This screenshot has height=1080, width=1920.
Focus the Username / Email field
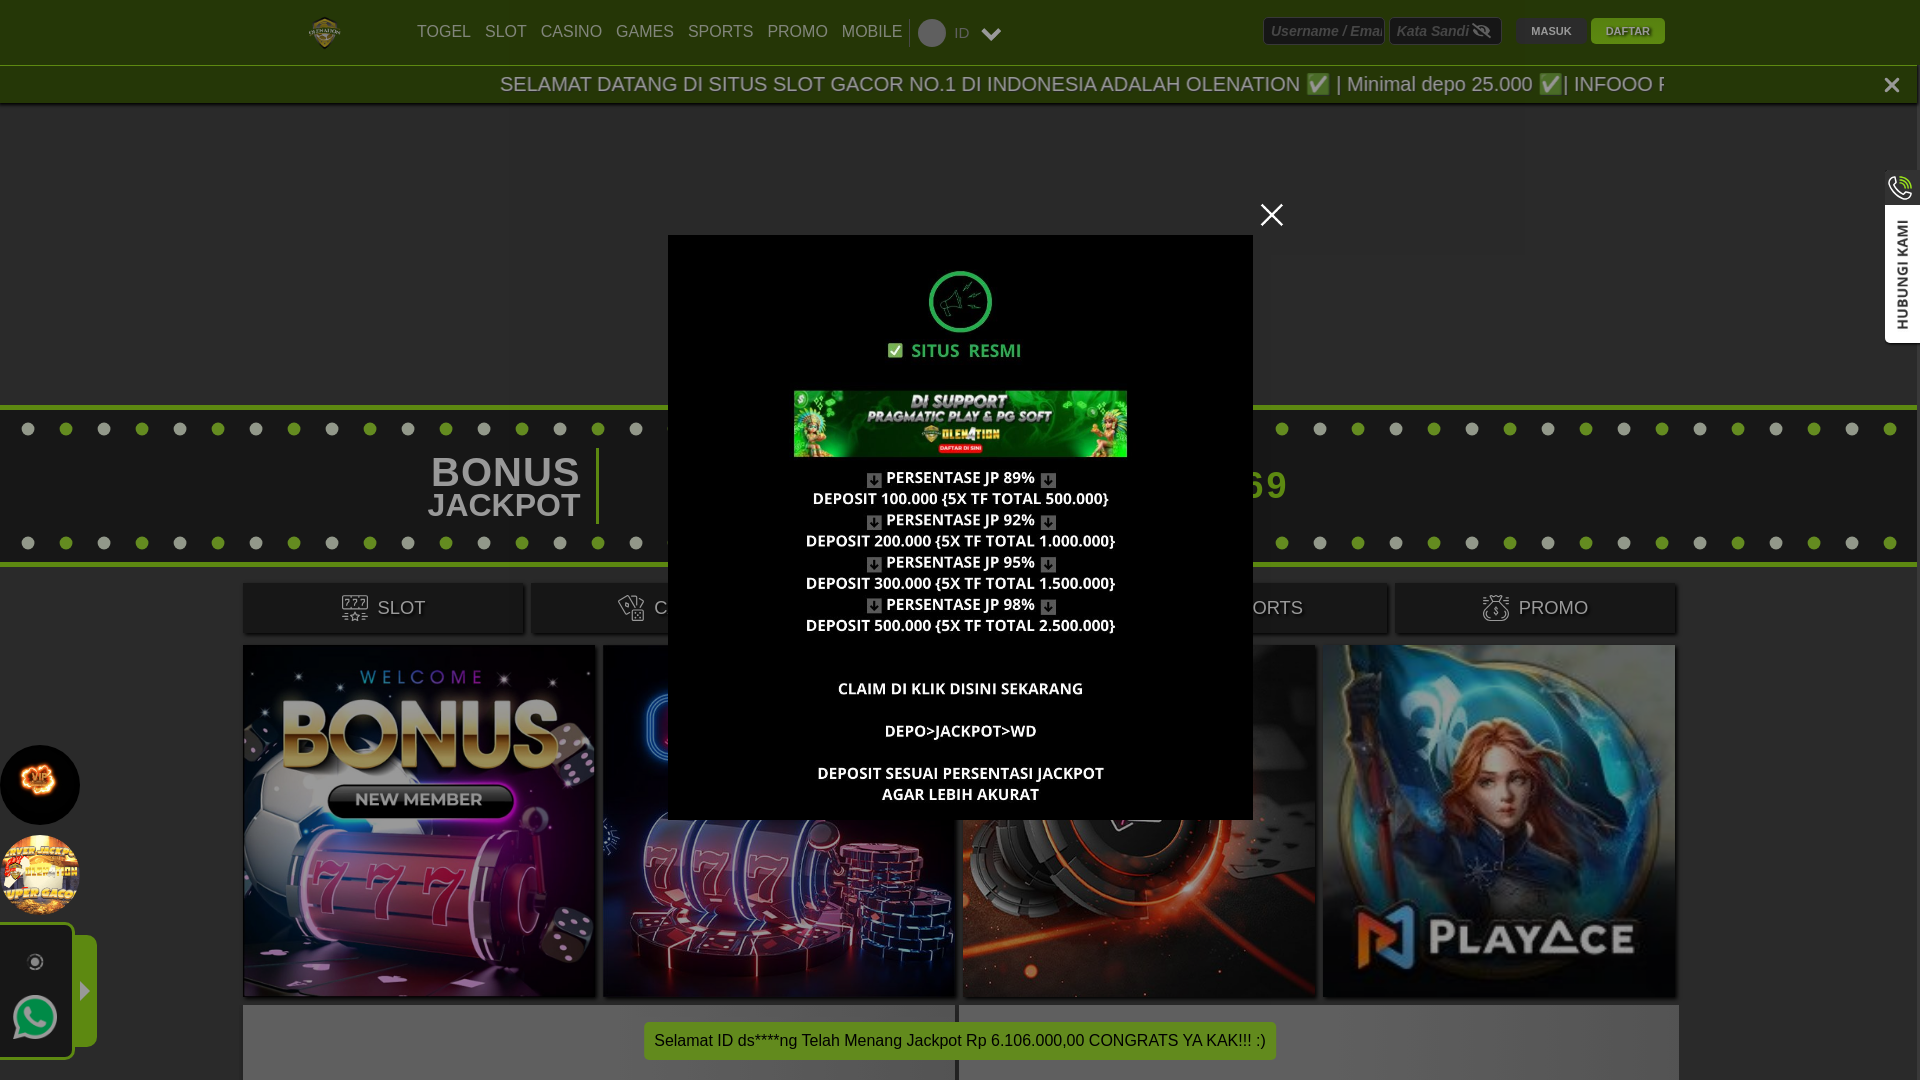[1324, 31]
